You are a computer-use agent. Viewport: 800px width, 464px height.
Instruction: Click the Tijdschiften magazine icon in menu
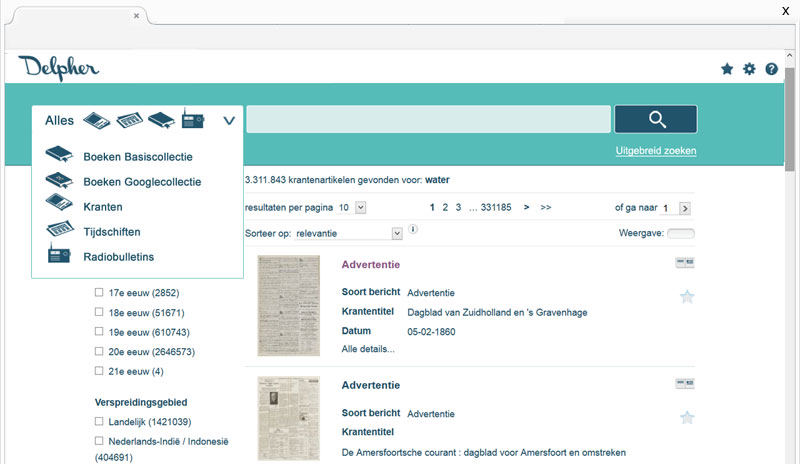click(x=60, y=228)
